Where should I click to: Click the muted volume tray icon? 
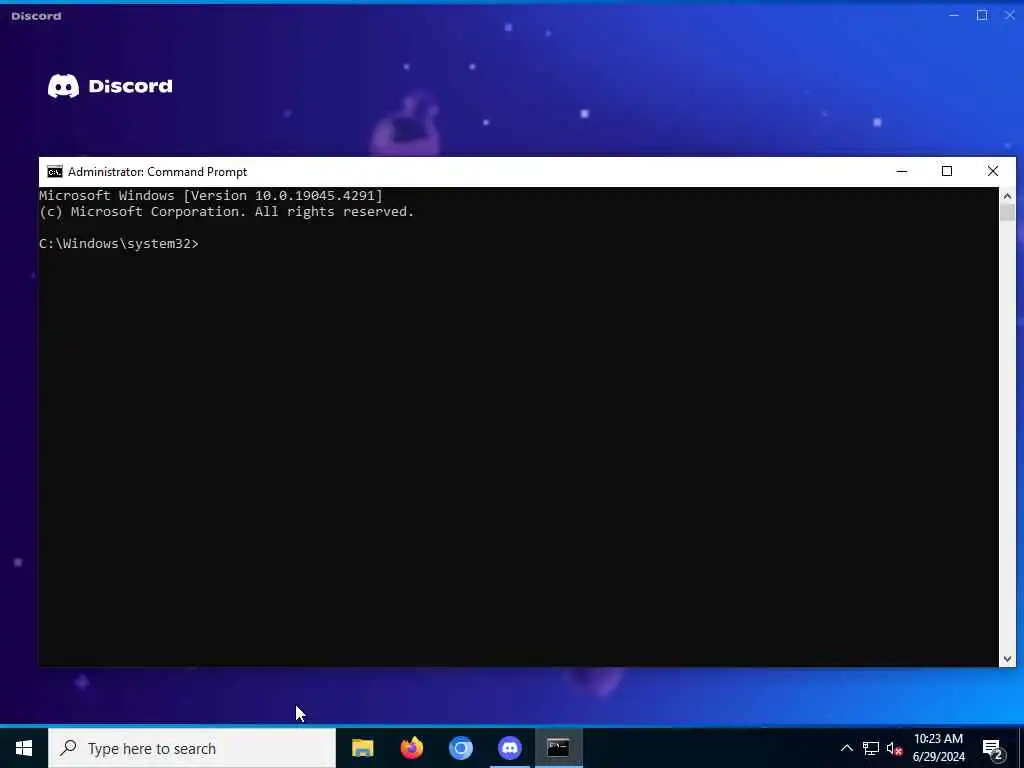pos(894,748)
